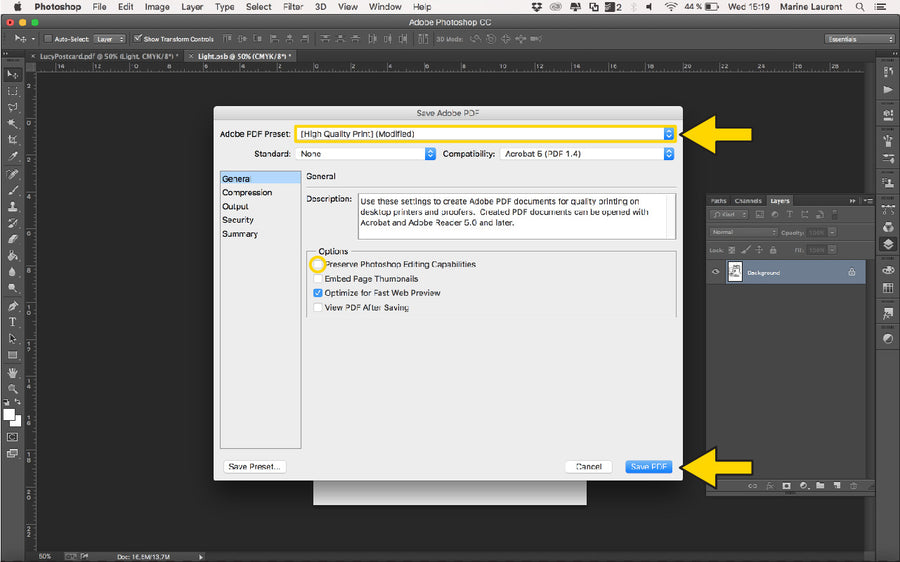Open layer filter Kind dropdown

729,214
